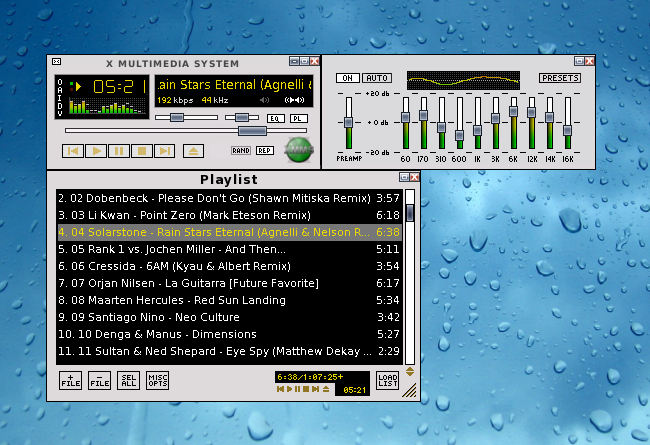
Task: Toggle the PL playlist window button
Action: click(298, 119)
